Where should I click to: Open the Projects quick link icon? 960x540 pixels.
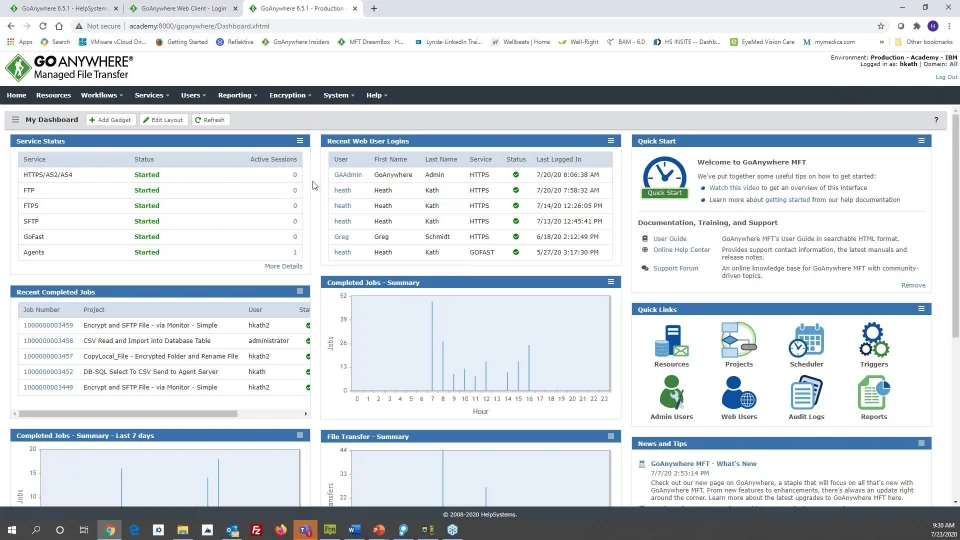[739, 341]
